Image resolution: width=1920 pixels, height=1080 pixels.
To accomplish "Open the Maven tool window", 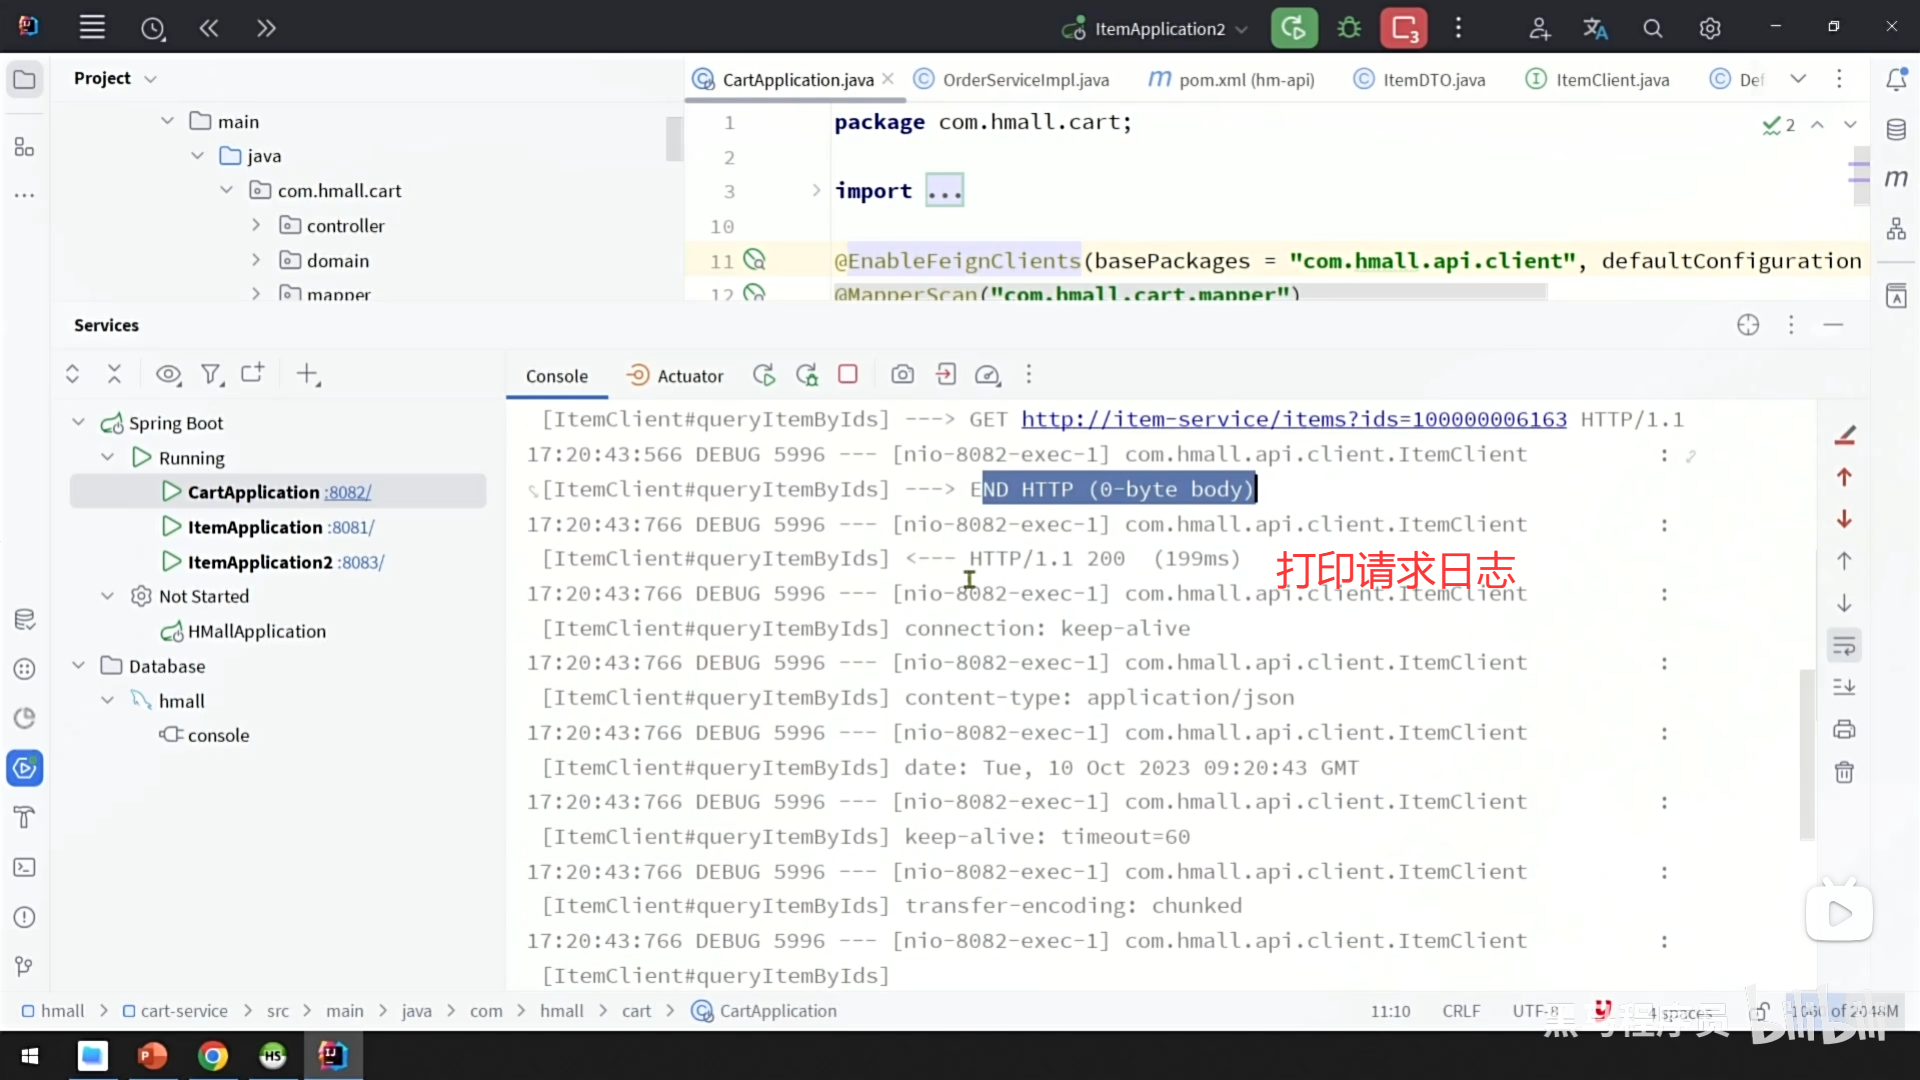I will (1896, 178).
